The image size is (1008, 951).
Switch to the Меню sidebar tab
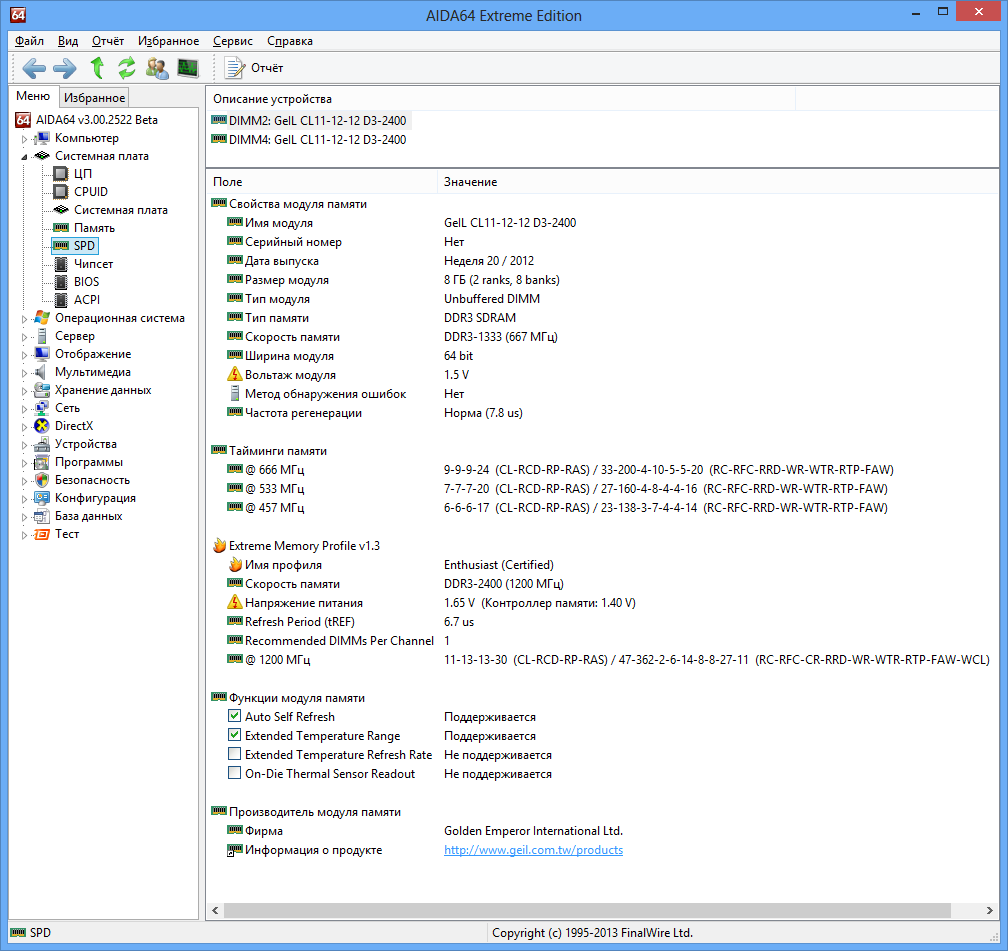(x=33, y=96)
